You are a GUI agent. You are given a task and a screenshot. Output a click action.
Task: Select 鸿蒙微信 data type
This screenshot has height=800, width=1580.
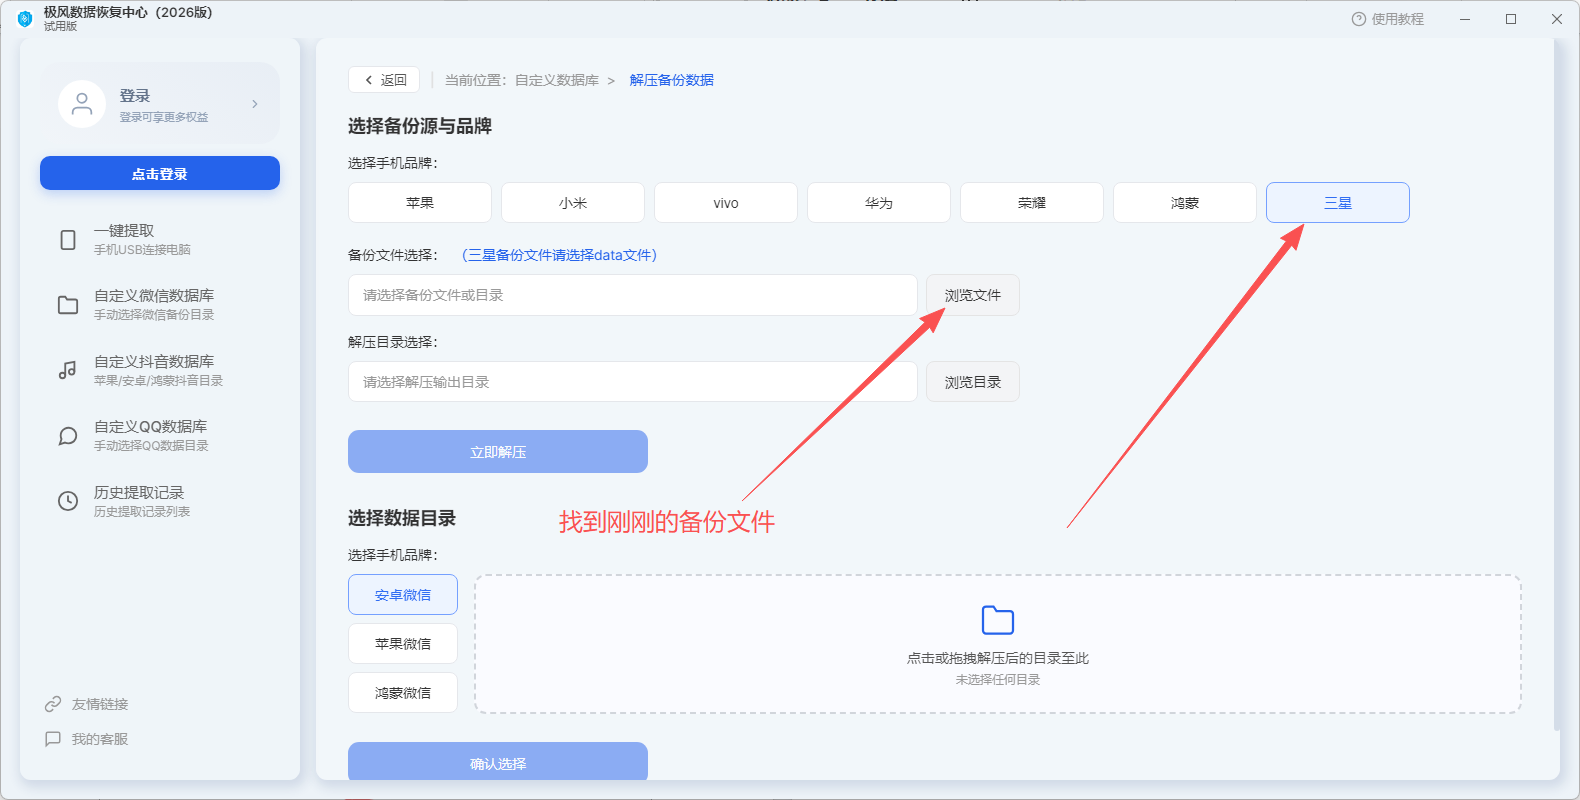(x=403, y=693)
